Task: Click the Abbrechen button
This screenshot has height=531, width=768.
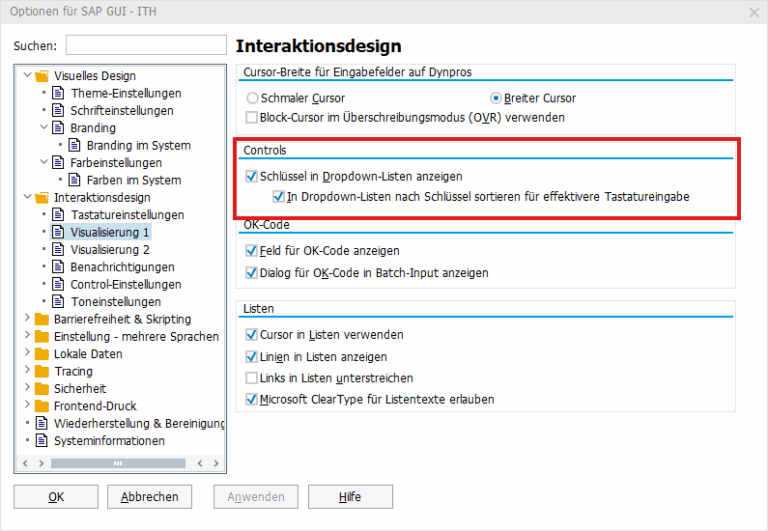Action: click(149, 497)
